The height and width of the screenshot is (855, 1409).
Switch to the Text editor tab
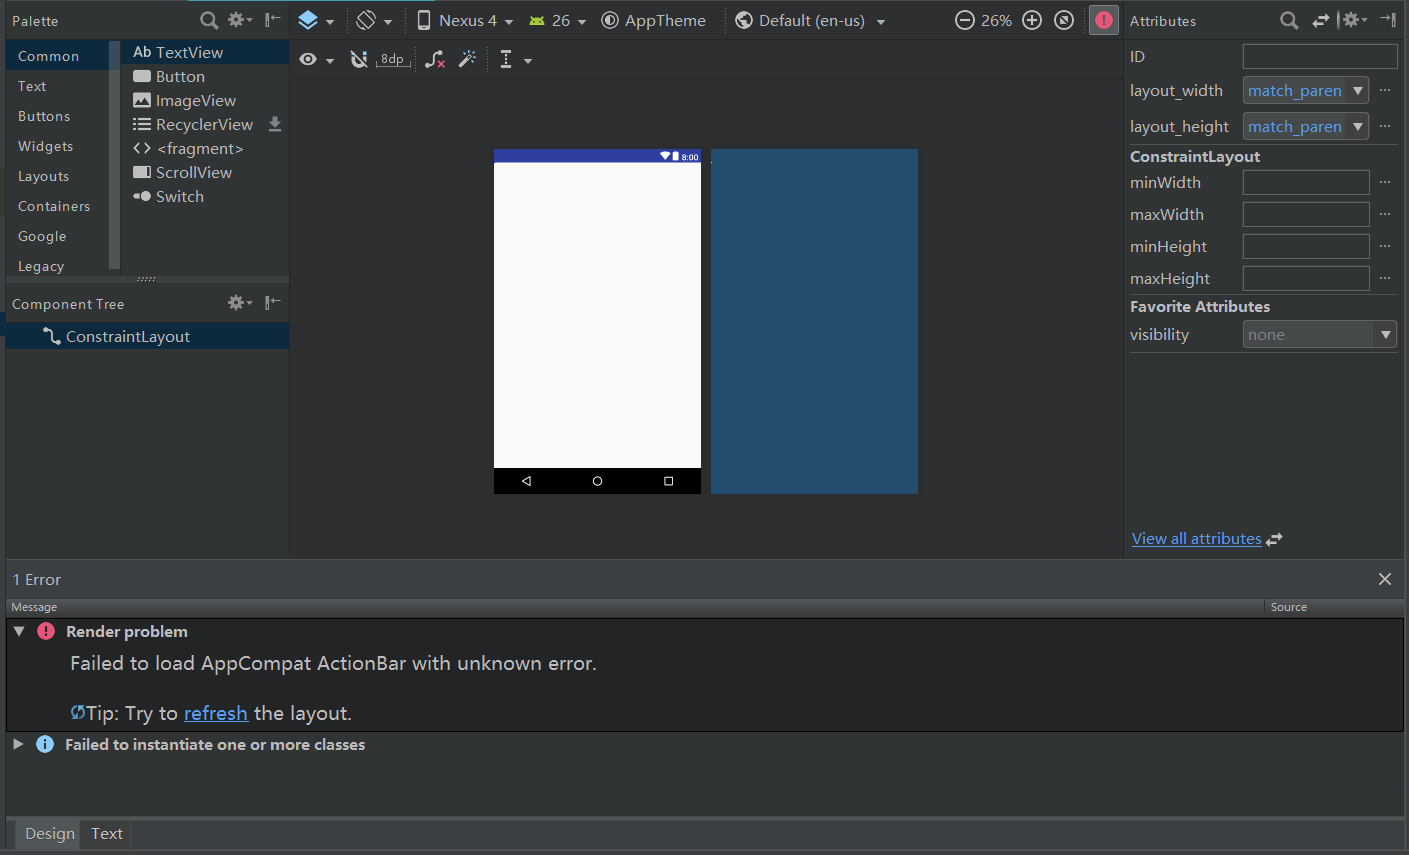(x=106, y=833)
